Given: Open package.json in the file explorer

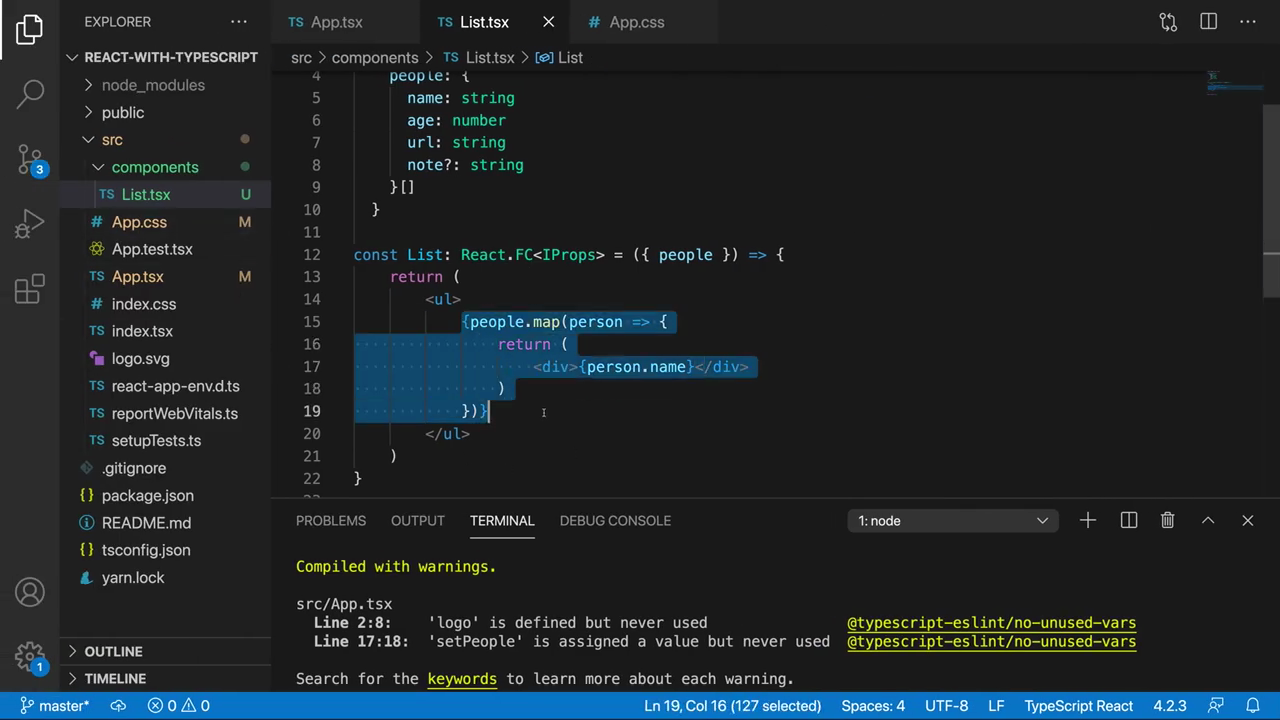Looking at the screenshot, I should (x=165, y=495).
